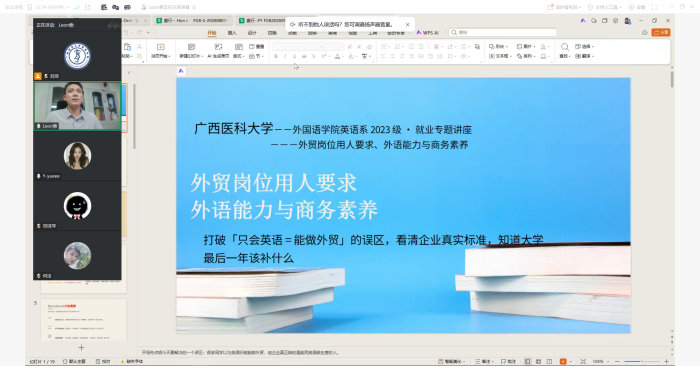700x366 pixels.
Task: Open the WPS AI tab
Action: (428, 33)
